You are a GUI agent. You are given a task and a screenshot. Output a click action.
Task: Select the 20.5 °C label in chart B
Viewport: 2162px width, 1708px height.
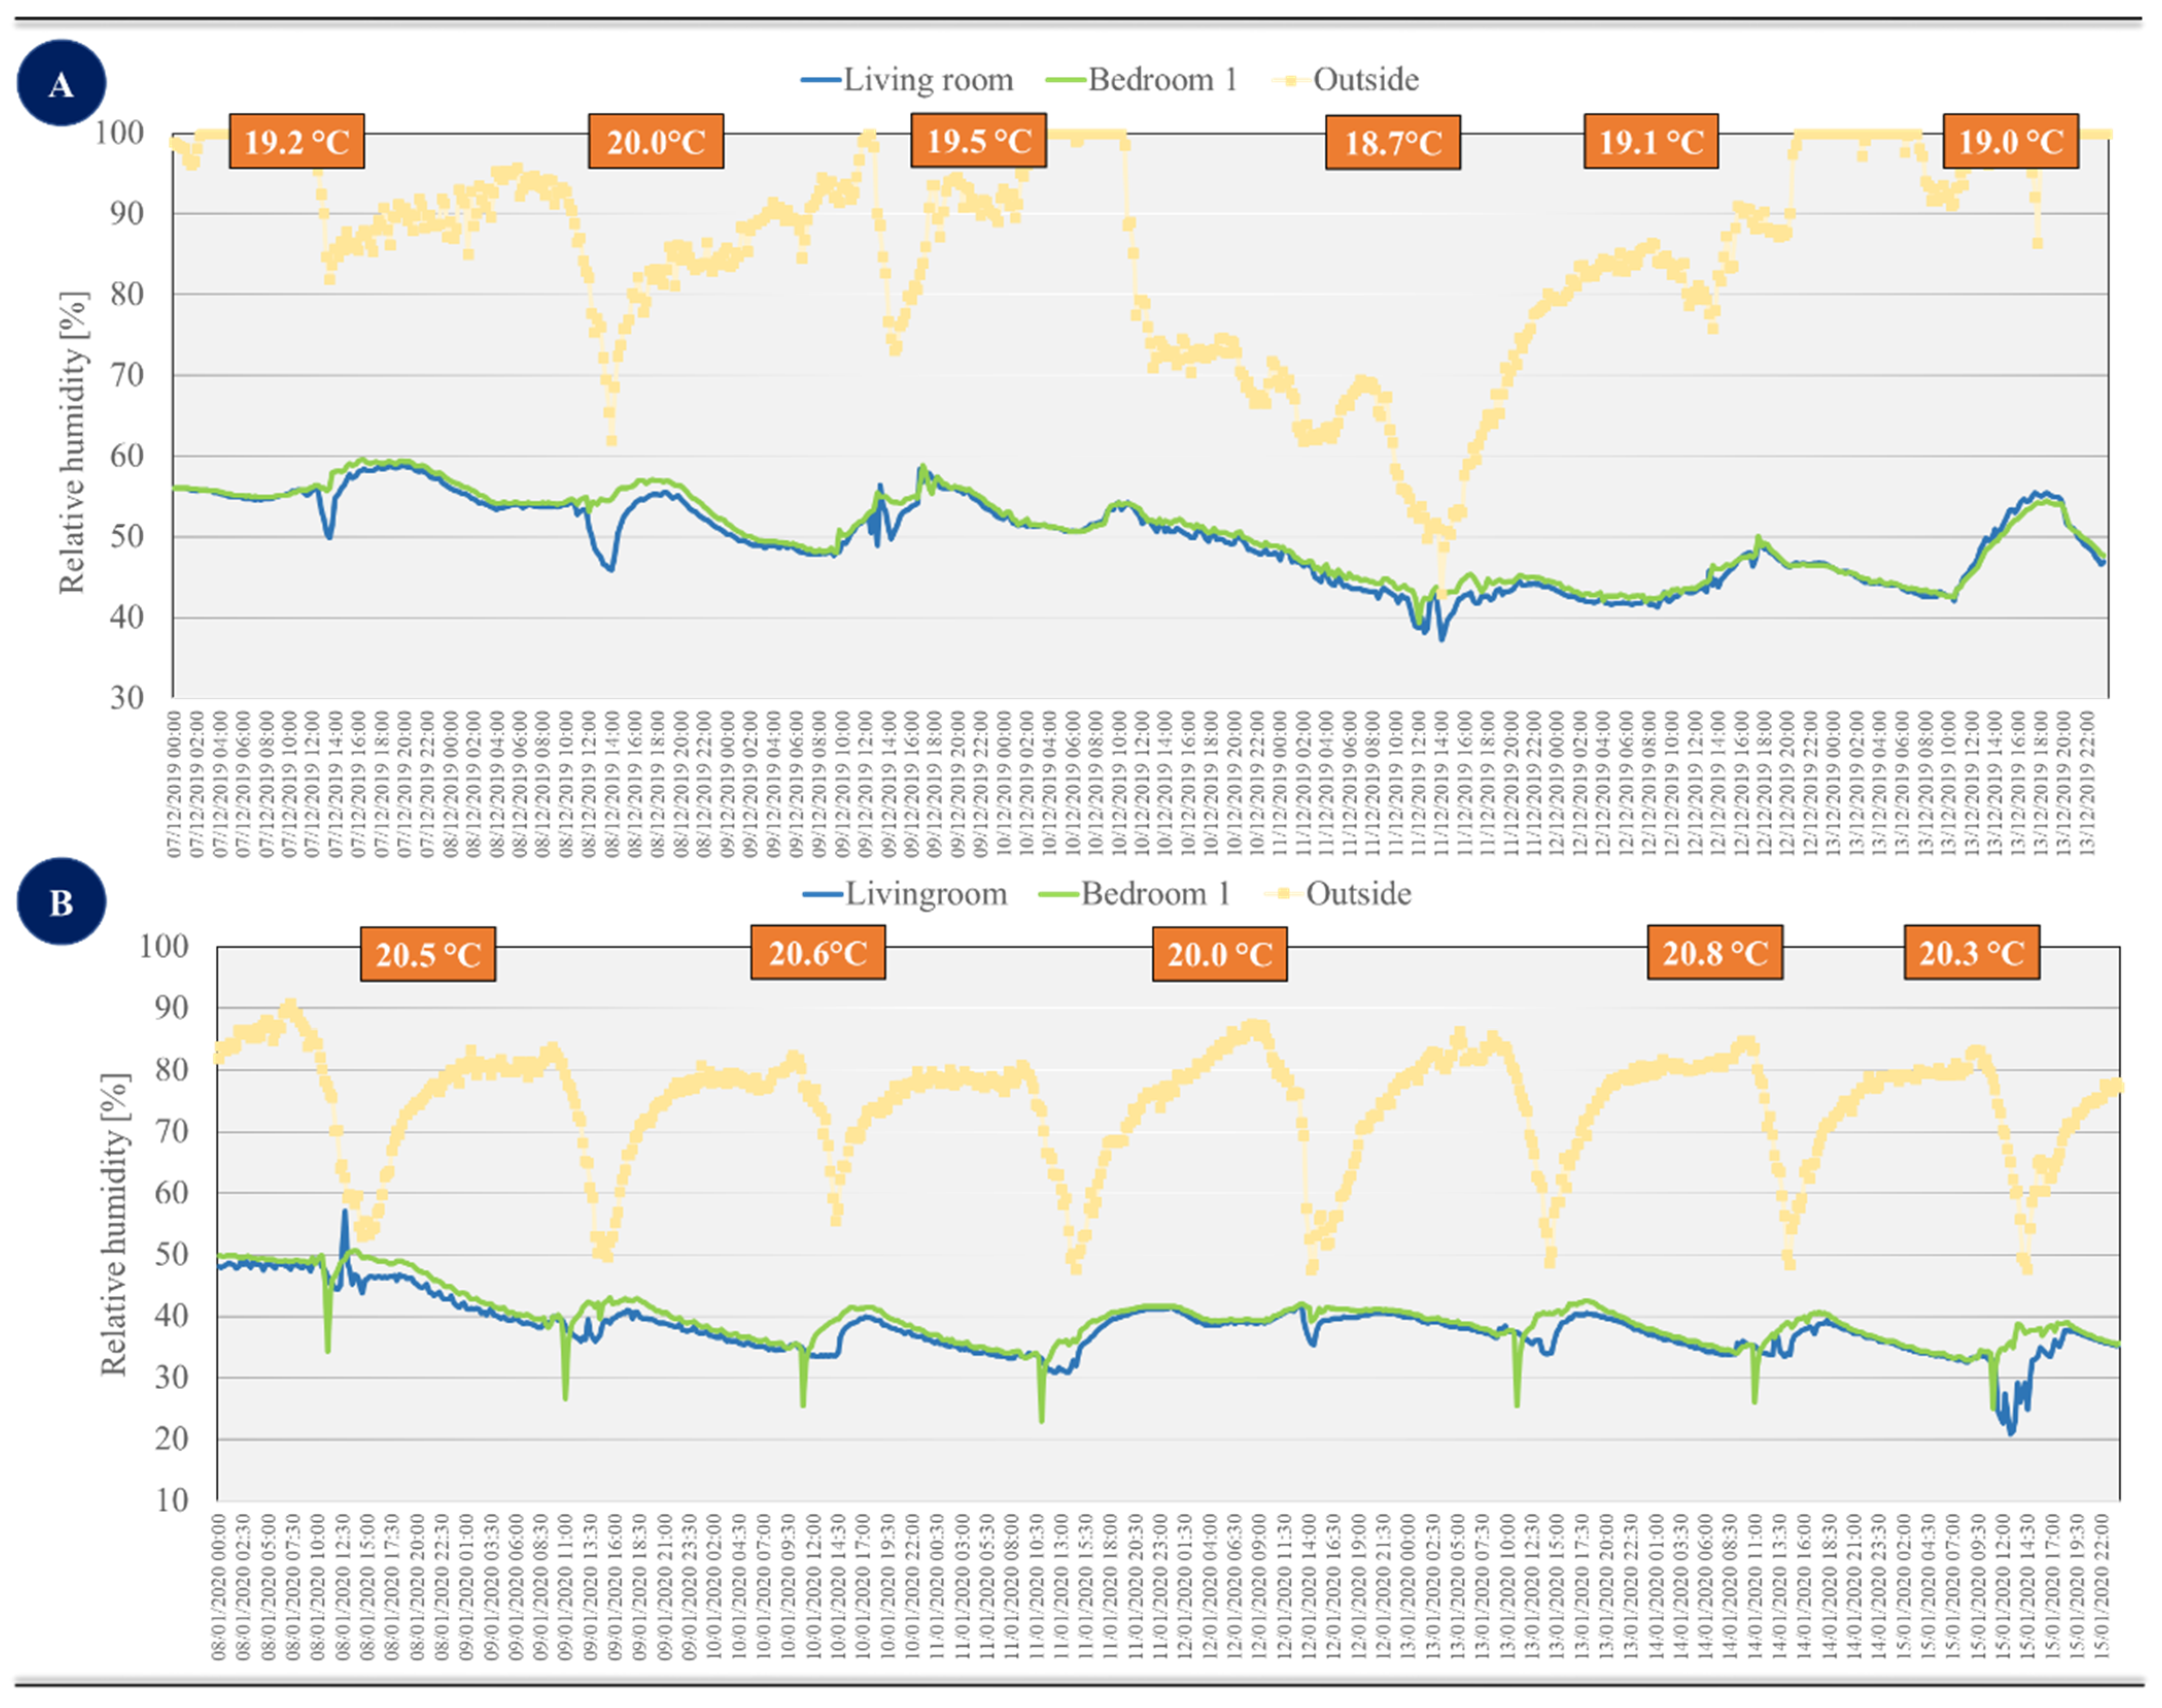(x=428, y=955)
